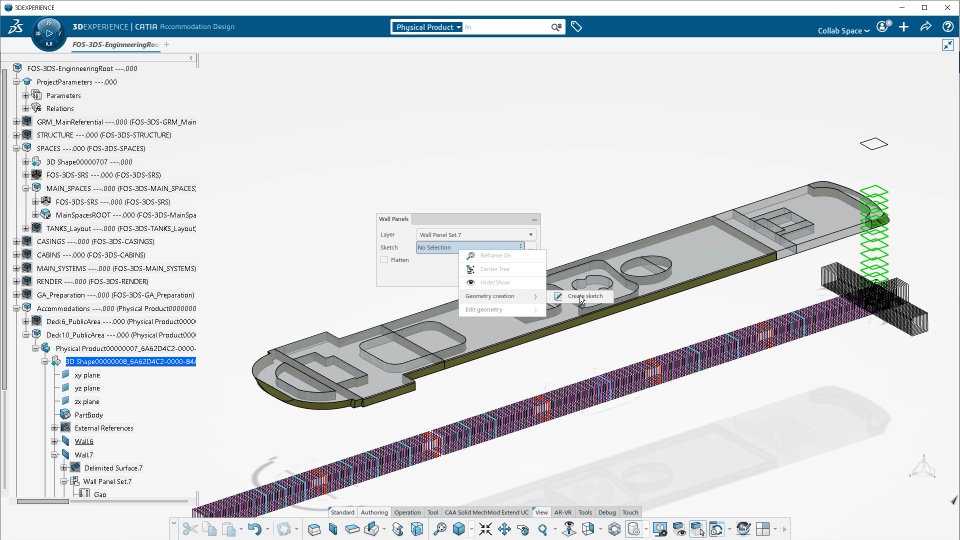Click the search text input field
Viewport: 960px width, 540px height.
pos(506,27)
